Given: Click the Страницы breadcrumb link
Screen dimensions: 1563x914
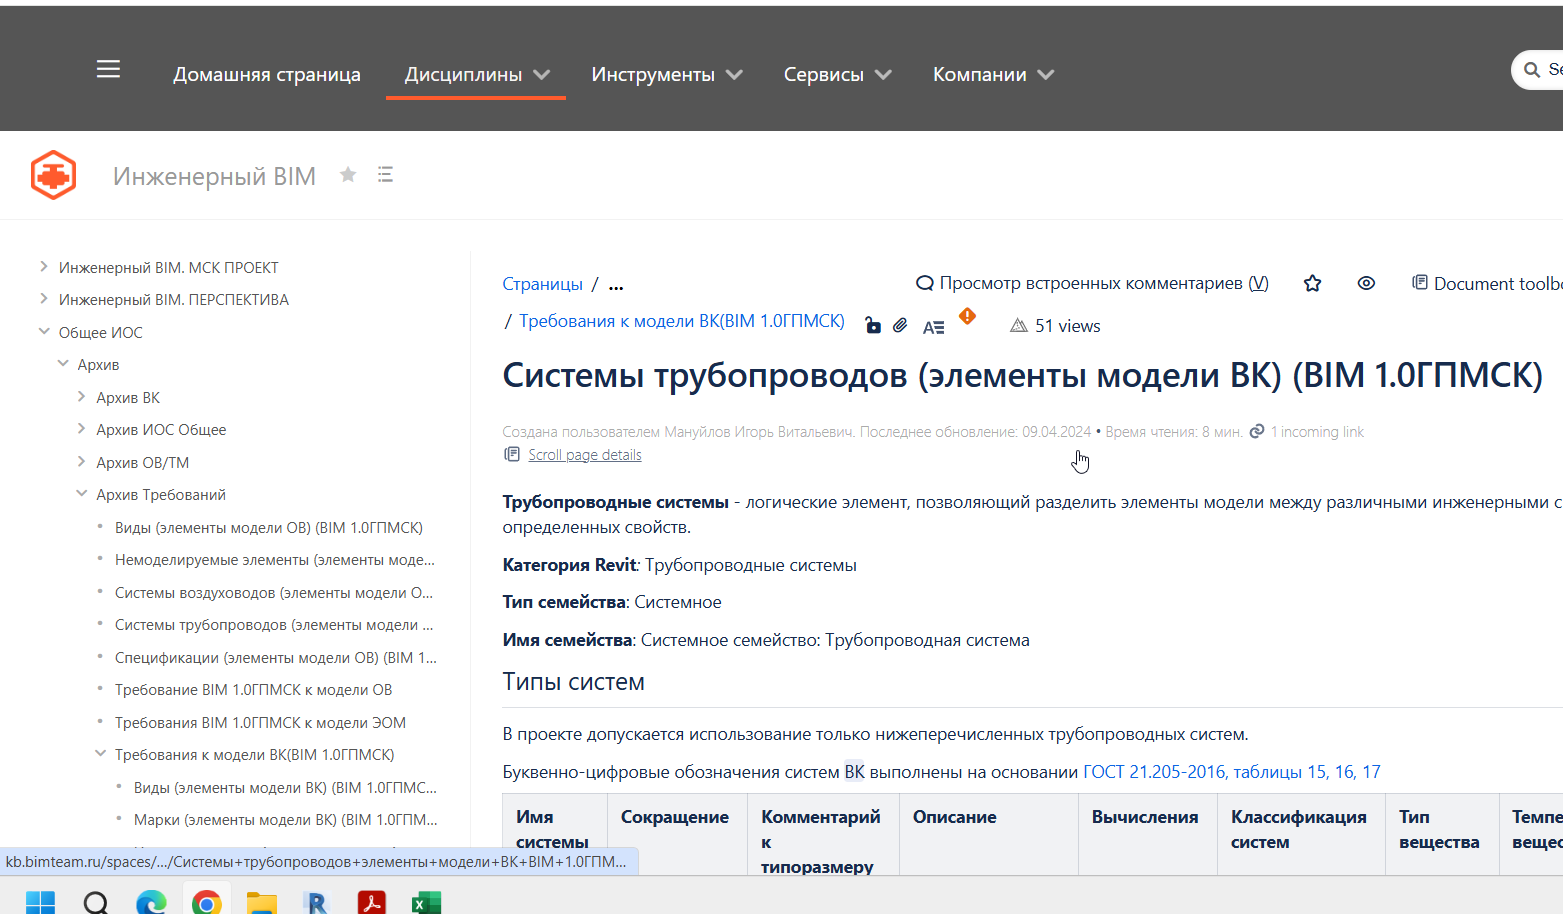Looking at the screenshot, I should pyautogui.click(x=542, y=284).
